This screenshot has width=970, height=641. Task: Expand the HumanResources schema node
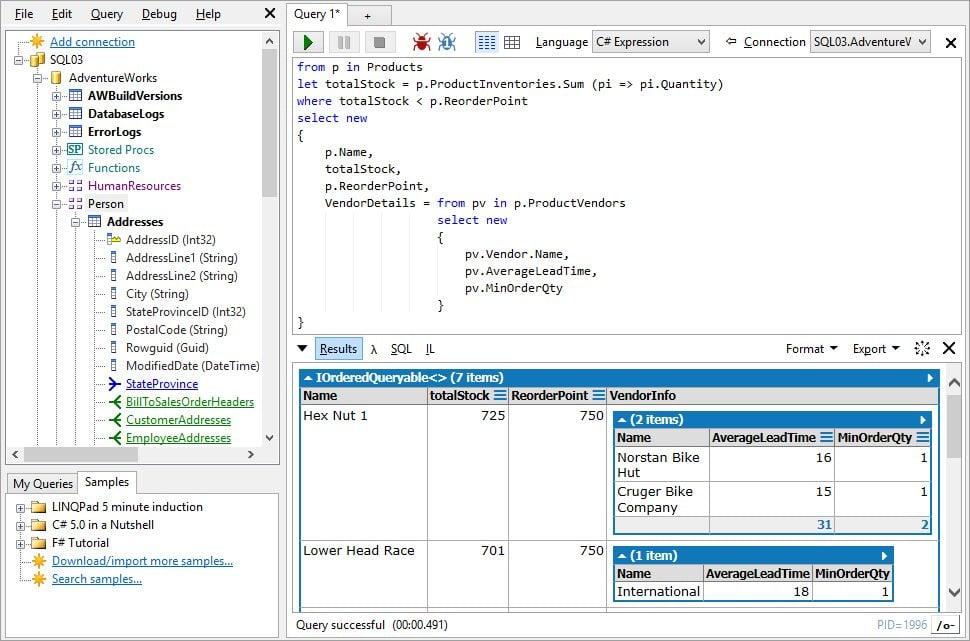click(57, 186)
